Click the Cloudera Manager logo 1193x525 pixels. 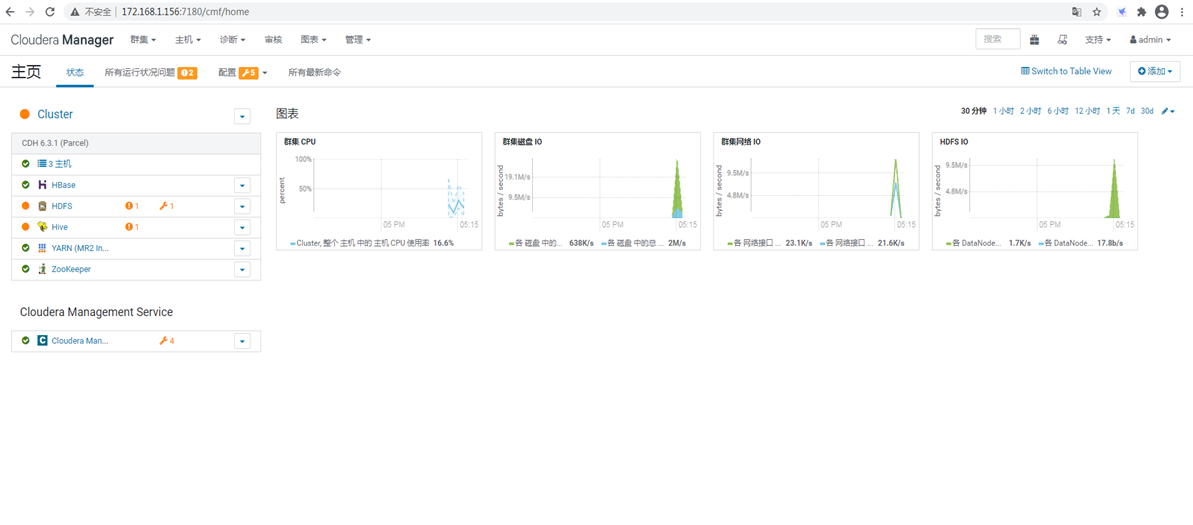[x=62, y=40]
